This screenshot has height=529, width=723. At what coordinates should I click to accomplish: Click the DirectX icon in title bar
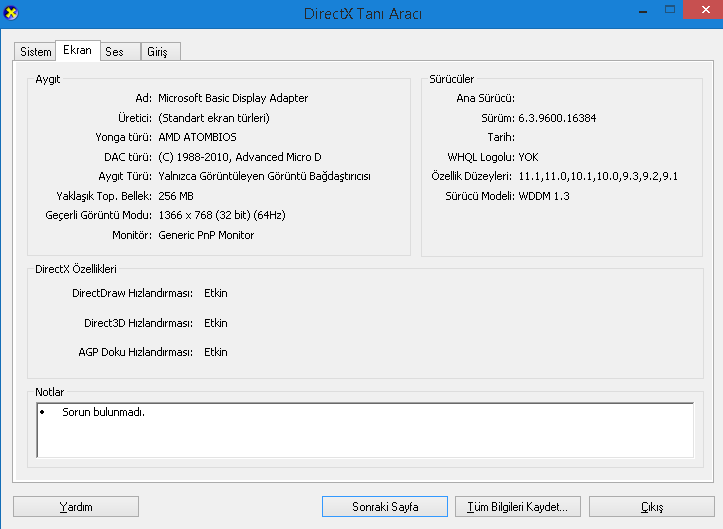10,13
